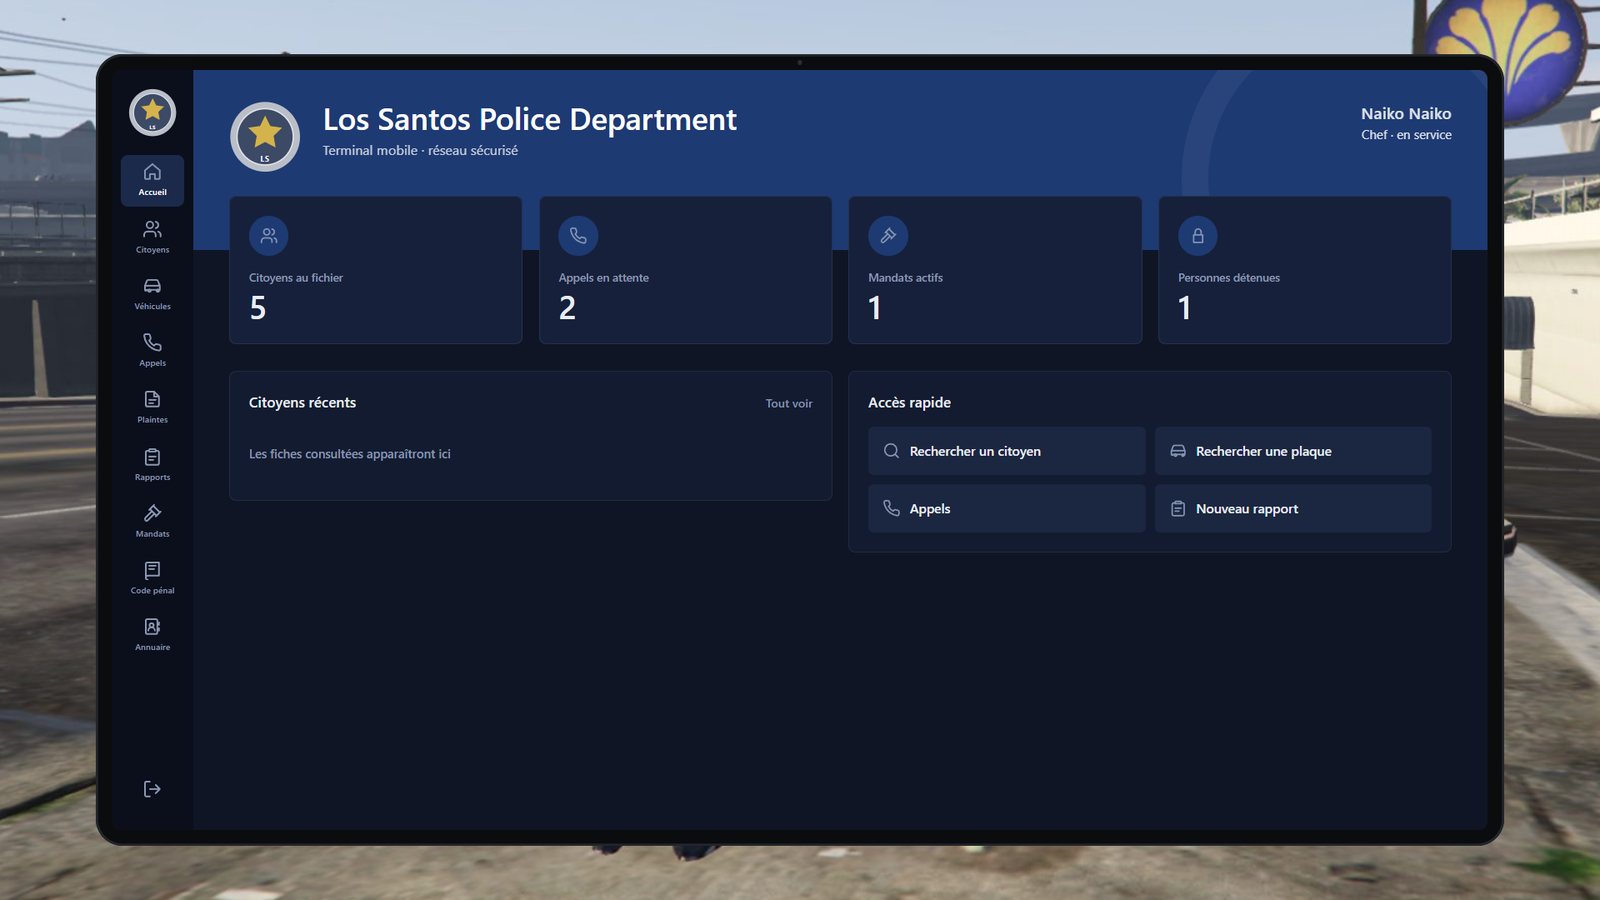Click the Naiko Naiko user name

click(1406, 114)
